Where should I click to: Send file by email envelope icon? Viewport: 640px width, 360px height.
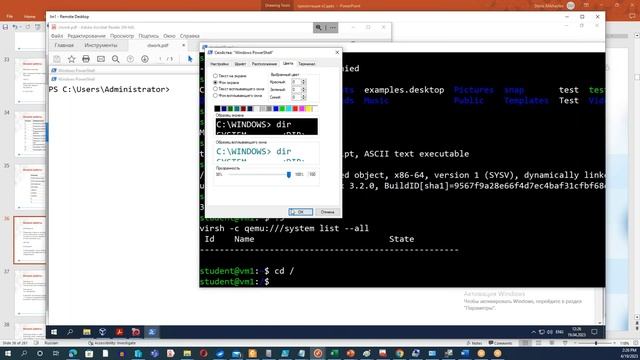(x=101, y=59)
